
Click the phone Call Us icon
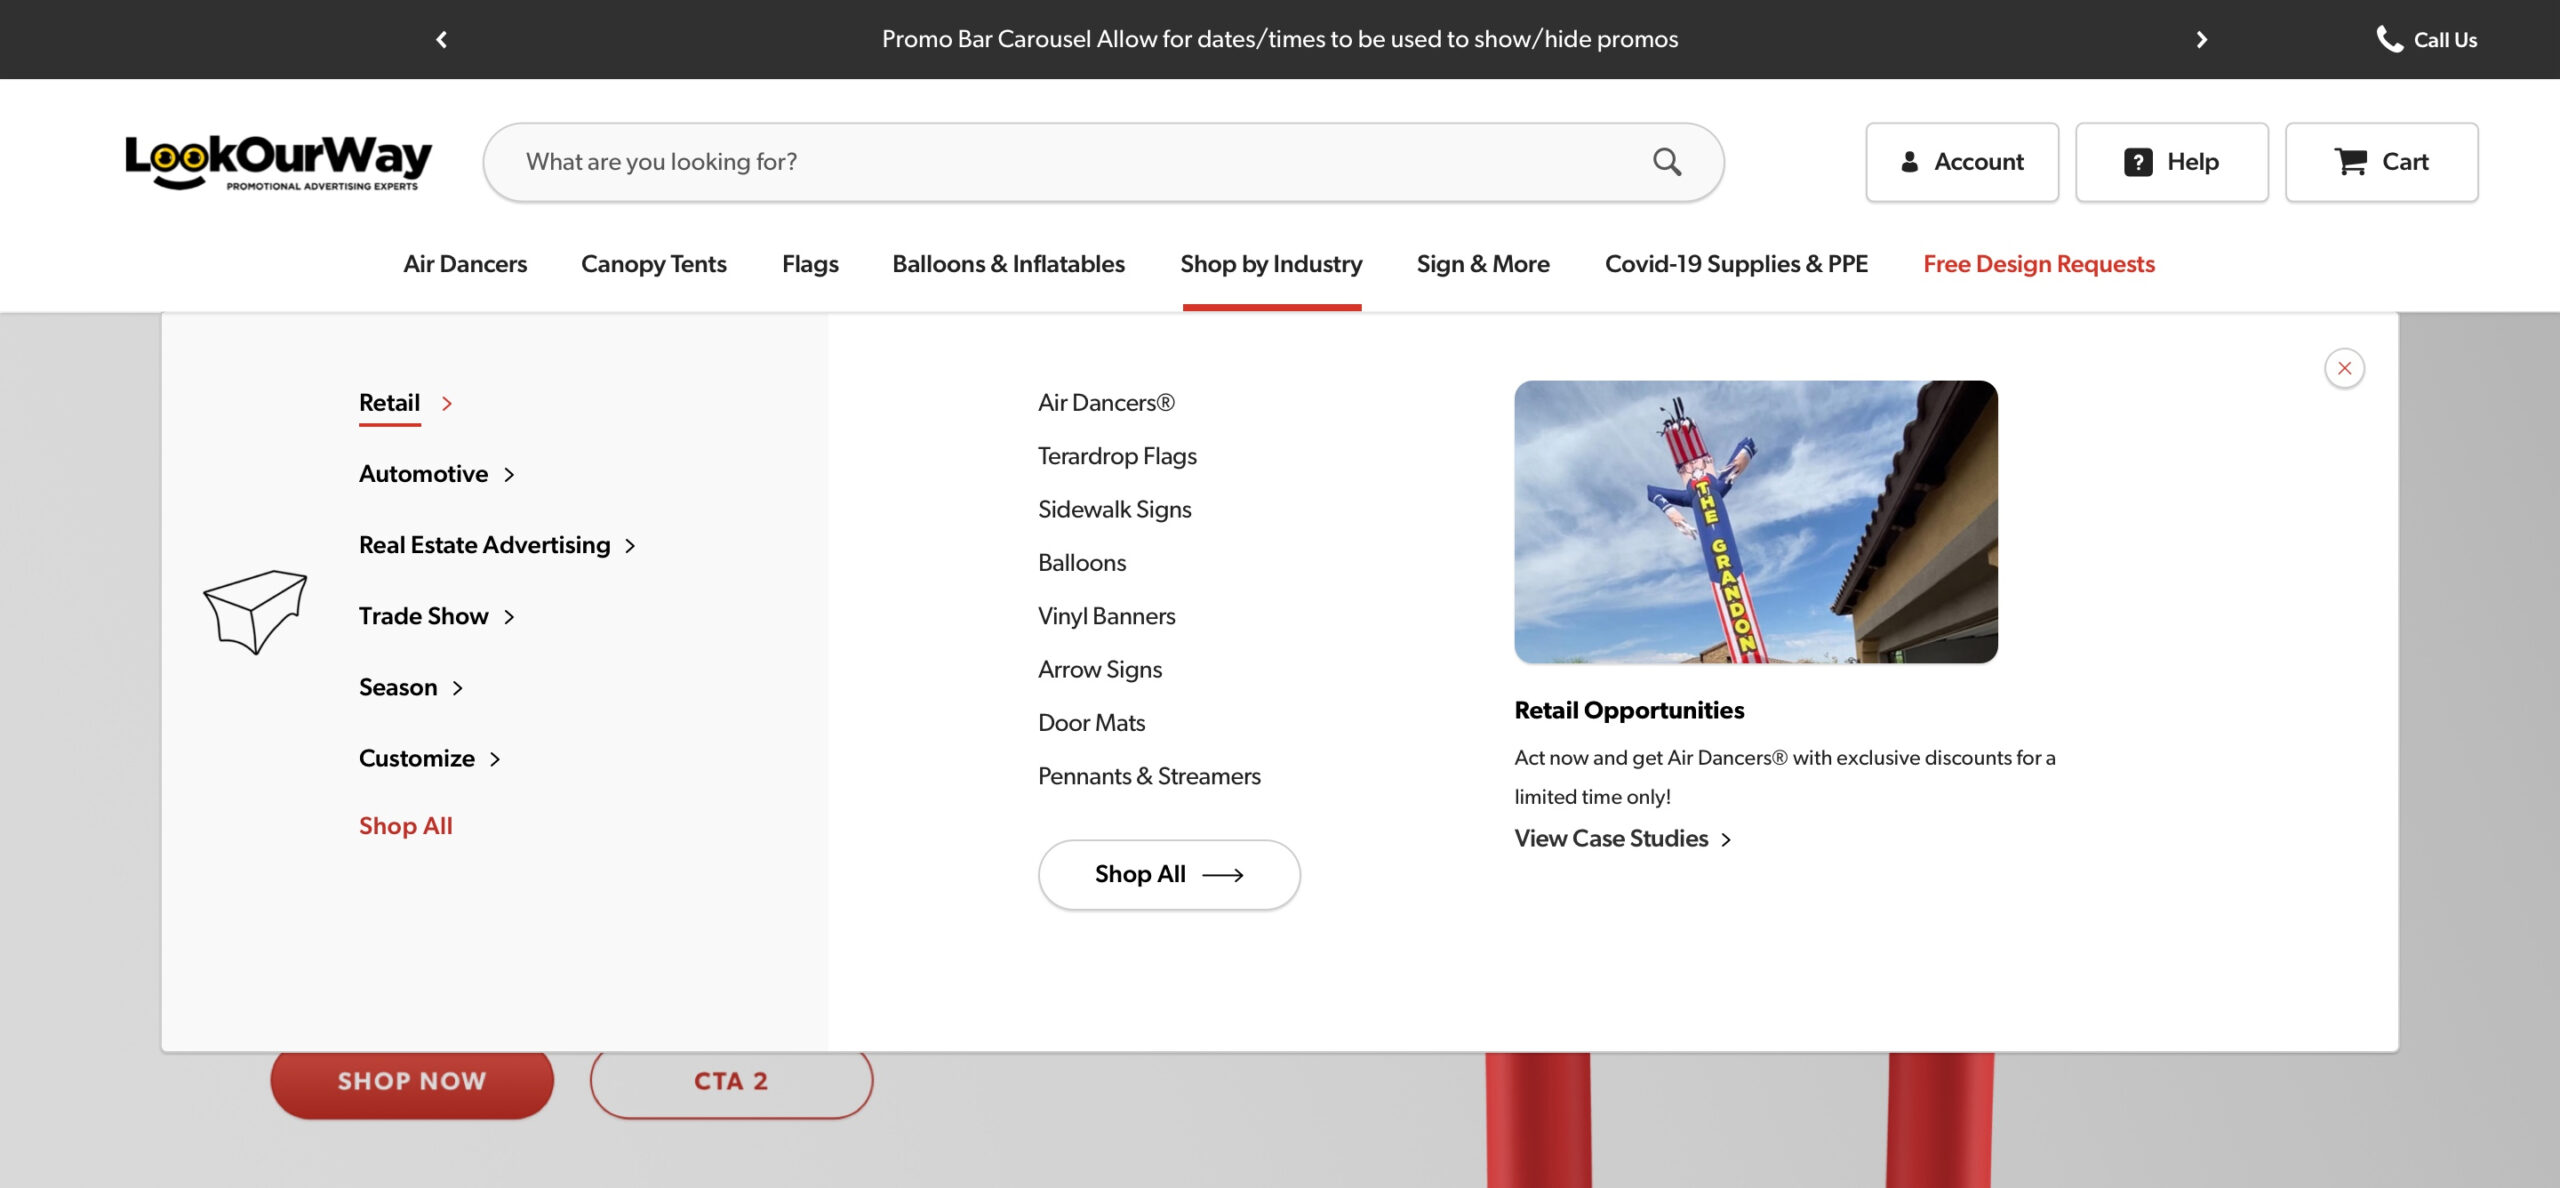coord(2389,39)
